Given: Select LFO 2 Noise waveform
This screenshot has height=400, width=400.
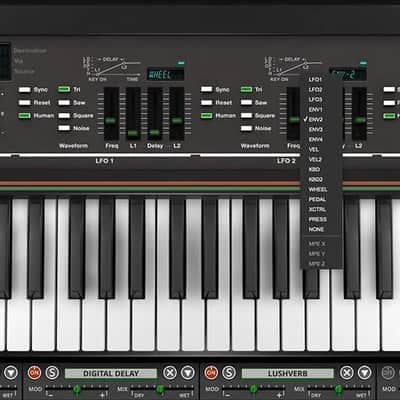Looking at the screenshot, I should (246, 128).
